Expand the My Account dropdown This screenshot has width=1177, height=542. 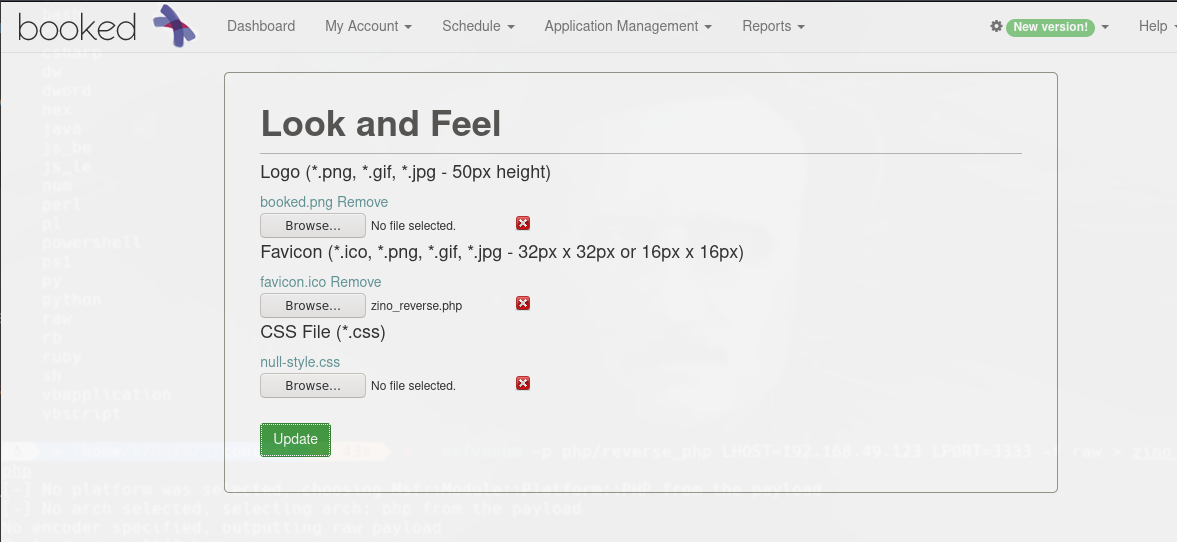coord(368,26)
